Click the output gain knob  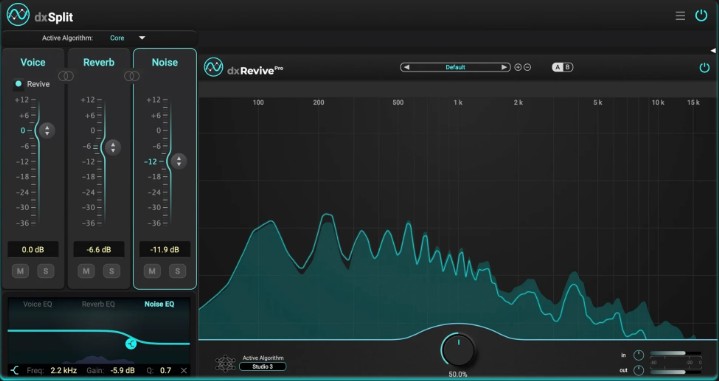[x=638, y=370]
